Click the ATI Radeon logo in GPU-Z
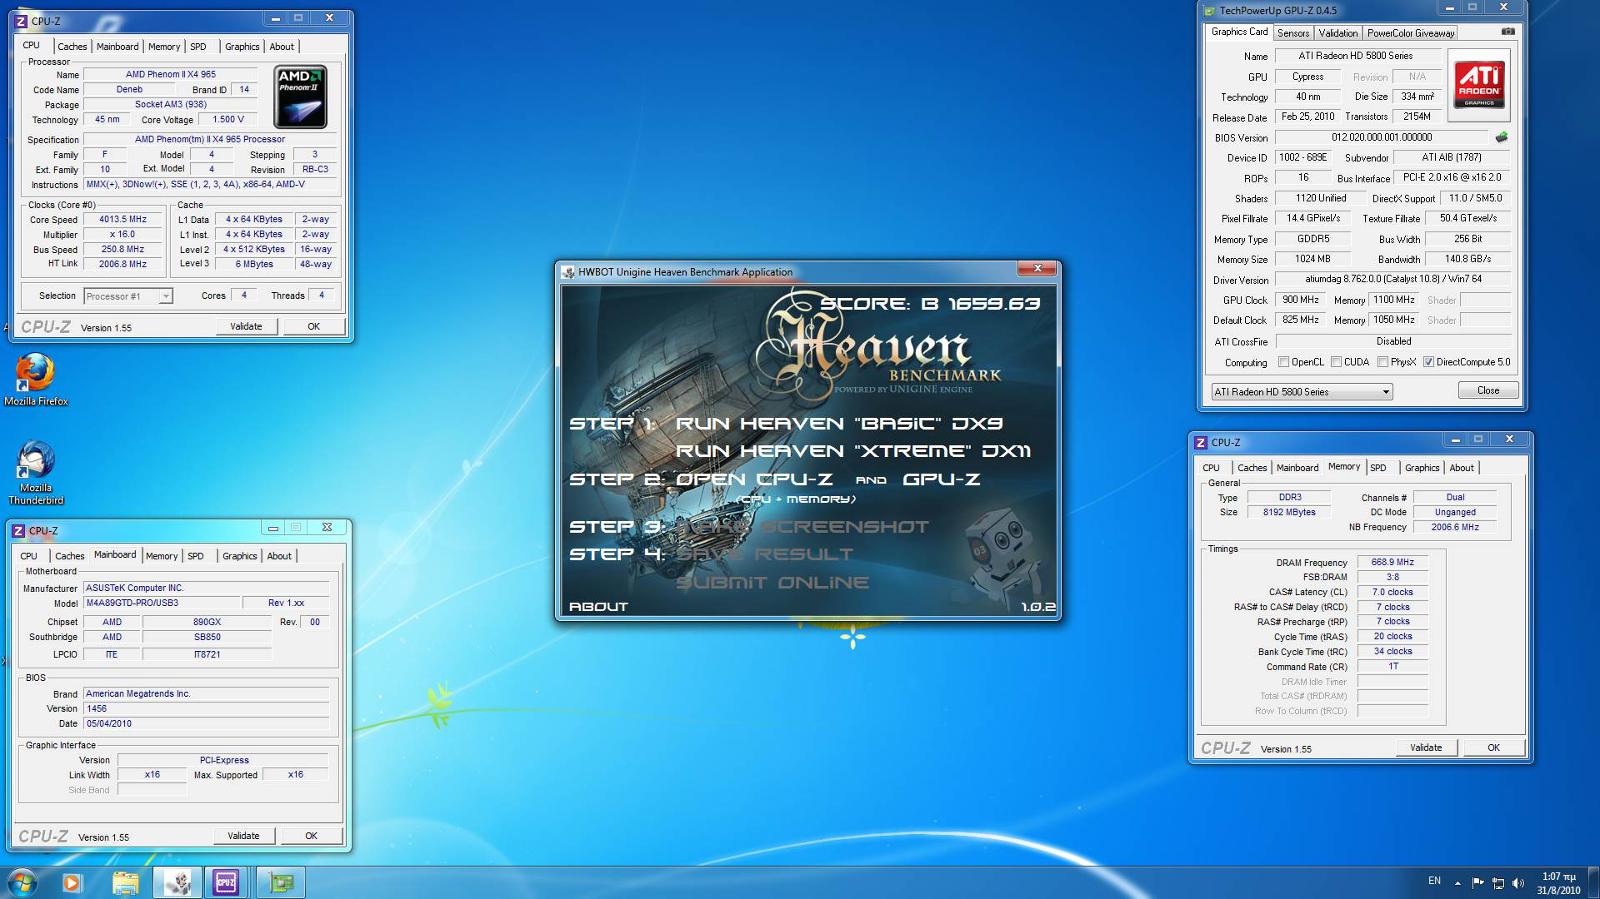 click(1479, 84)
